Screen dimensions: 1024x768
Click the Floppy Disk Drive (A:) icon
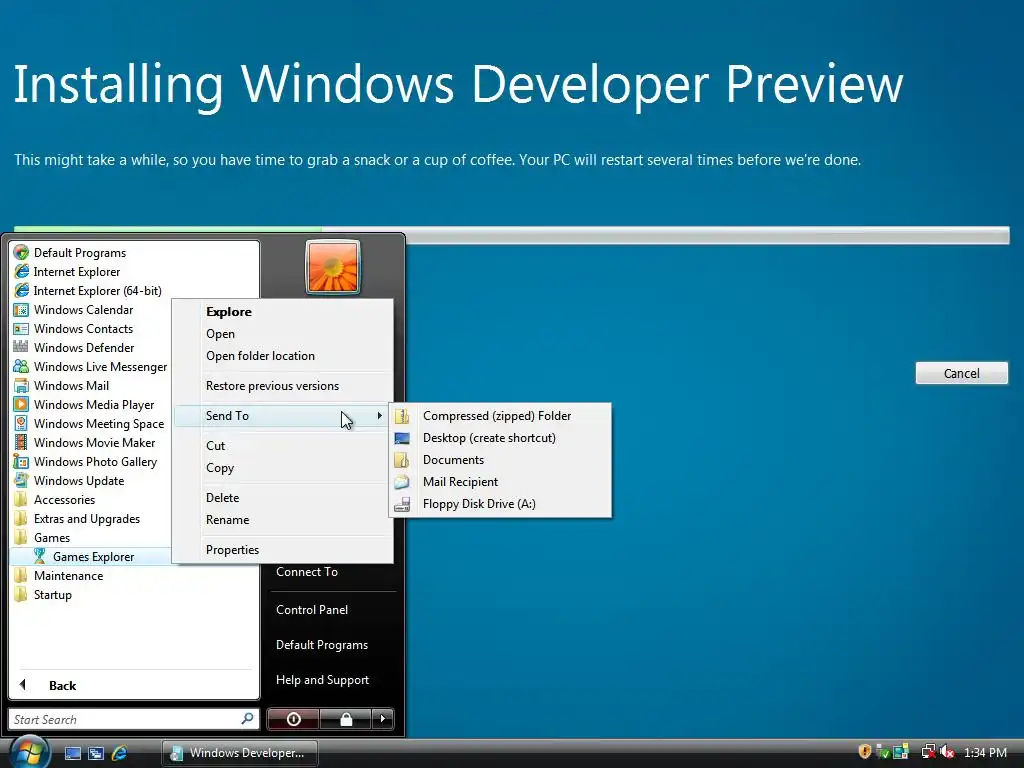tap(402, 504)
